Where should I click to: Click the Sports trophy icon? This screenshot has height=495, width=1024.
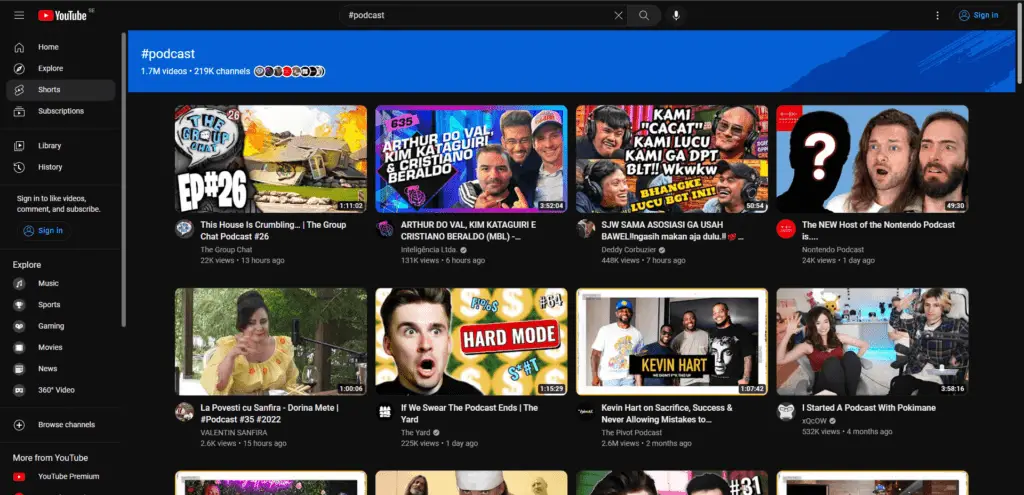pos(20,305)
